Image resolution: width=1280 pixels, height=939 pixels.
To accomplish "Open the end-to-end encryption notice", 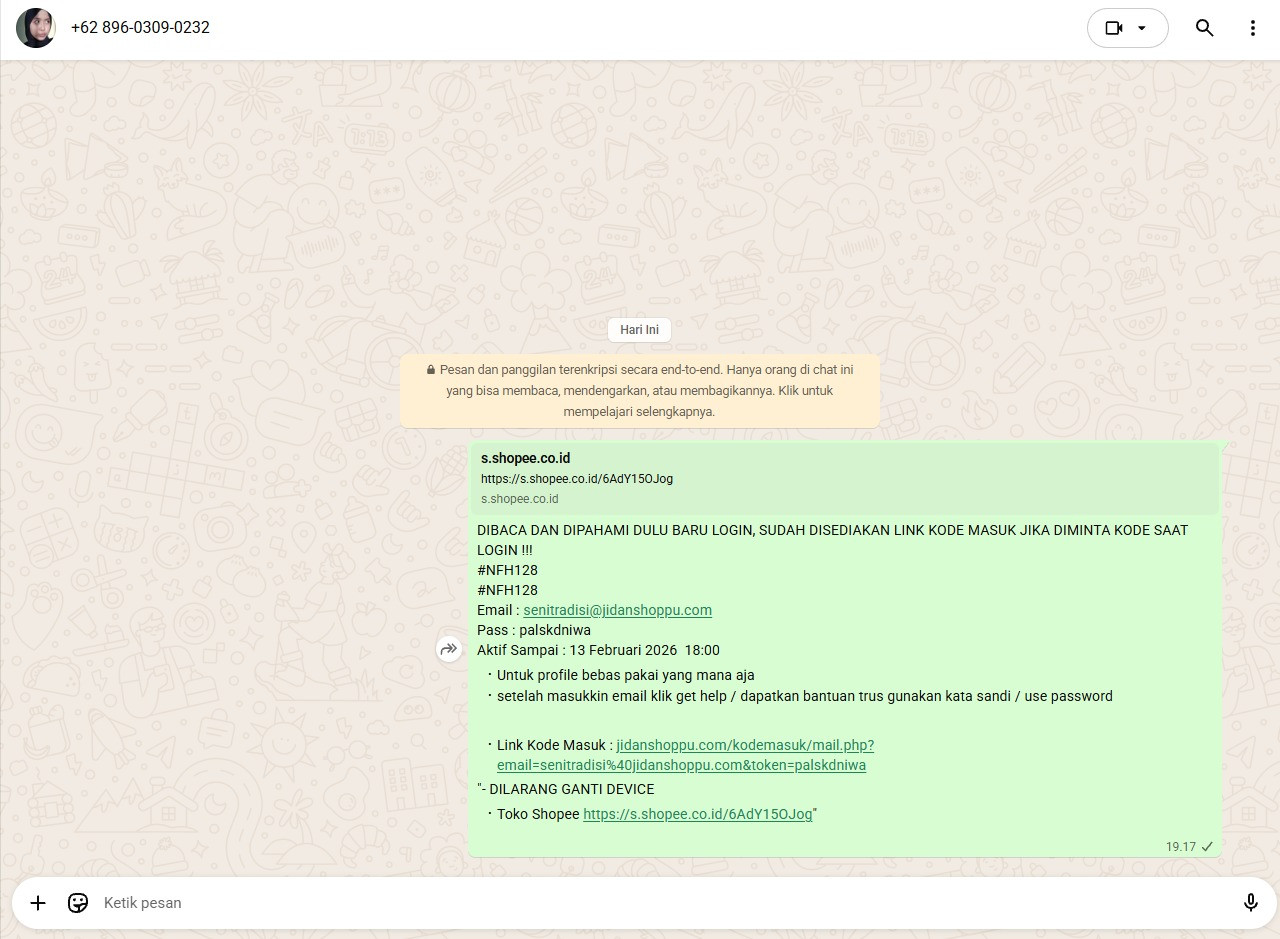I will click(640, 391).
